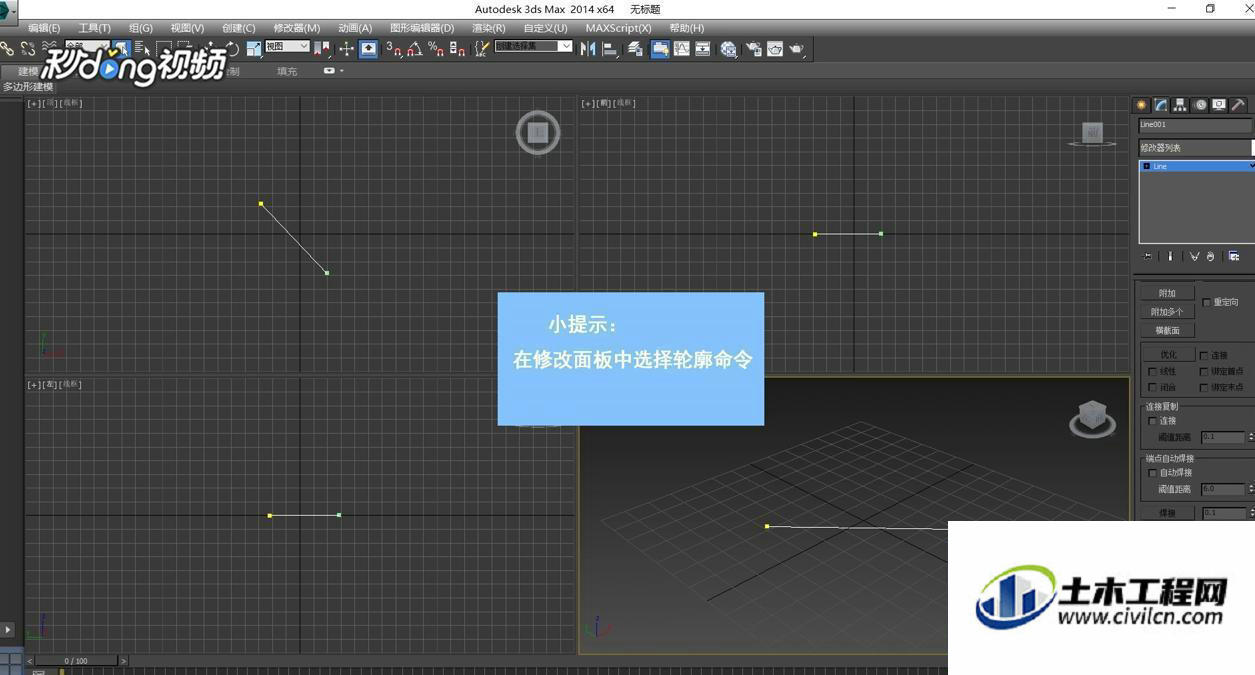The height and width of the screenshot is (675, 1255).
Task: Switch to the 填充 ribbon tab
Action: (x=287, y=71)
